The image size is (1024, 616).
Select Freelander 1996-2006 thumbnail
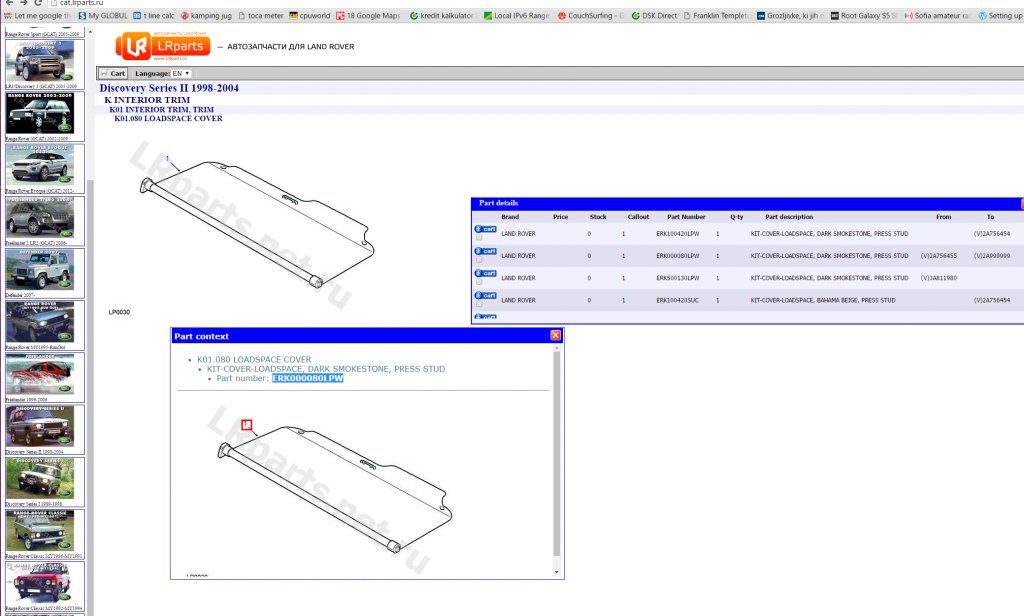[44, 378]
